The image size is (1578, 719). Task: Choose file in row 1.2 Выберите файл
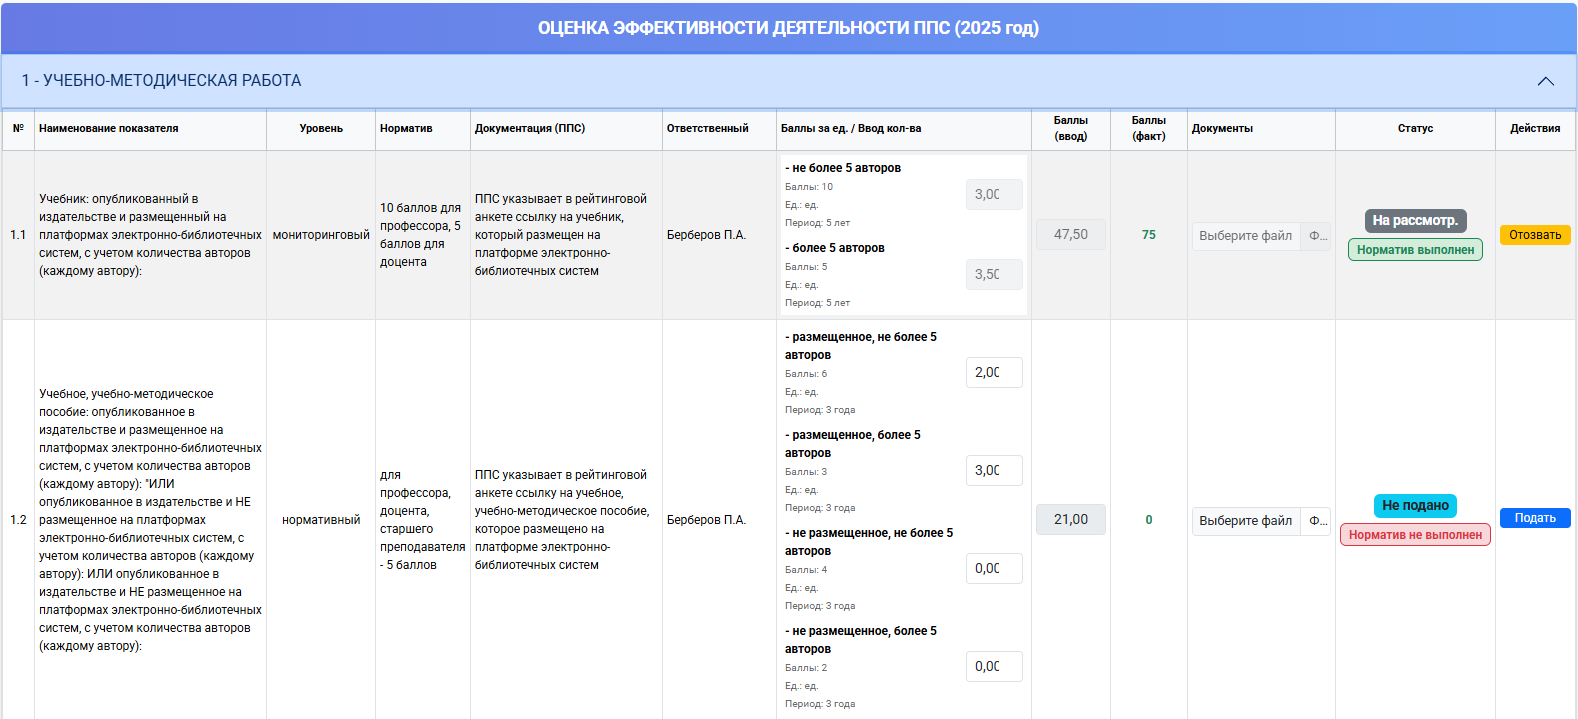(x=1246, y=521)
